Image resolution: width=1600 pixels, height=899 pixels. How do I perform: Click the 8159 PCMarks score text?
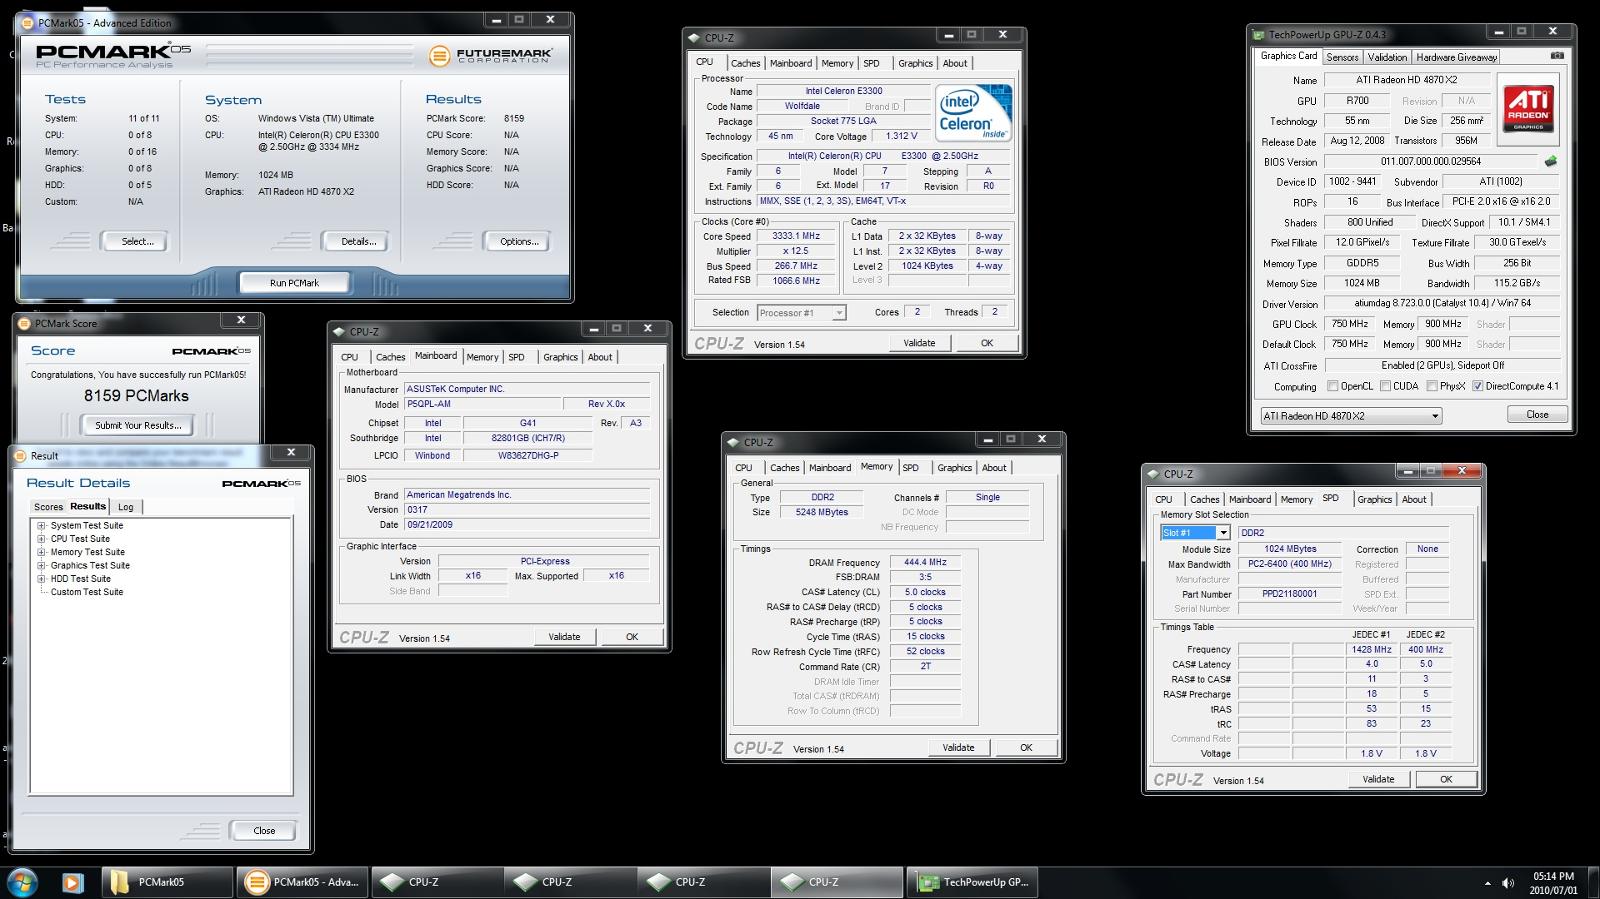click(x=136, y=396)
